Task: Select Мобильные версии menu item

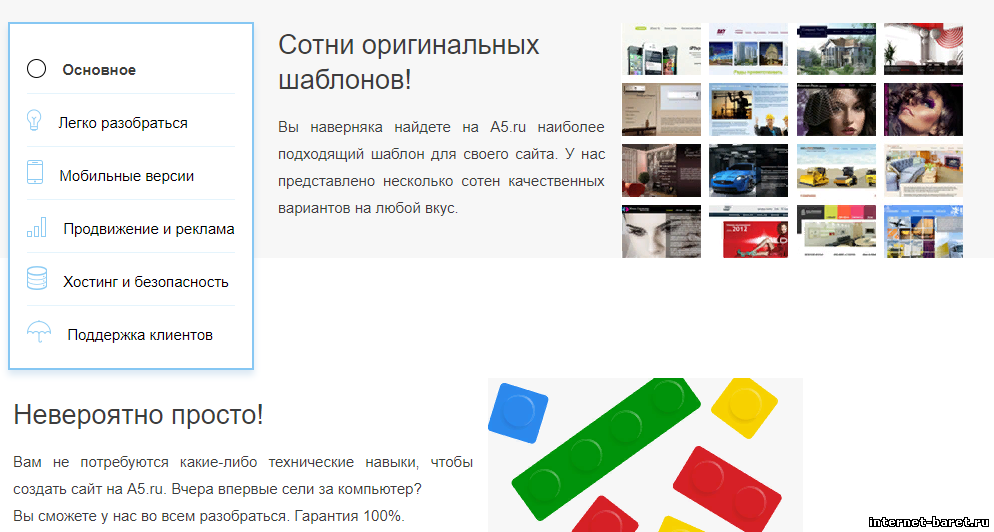Action: point(127,176)
